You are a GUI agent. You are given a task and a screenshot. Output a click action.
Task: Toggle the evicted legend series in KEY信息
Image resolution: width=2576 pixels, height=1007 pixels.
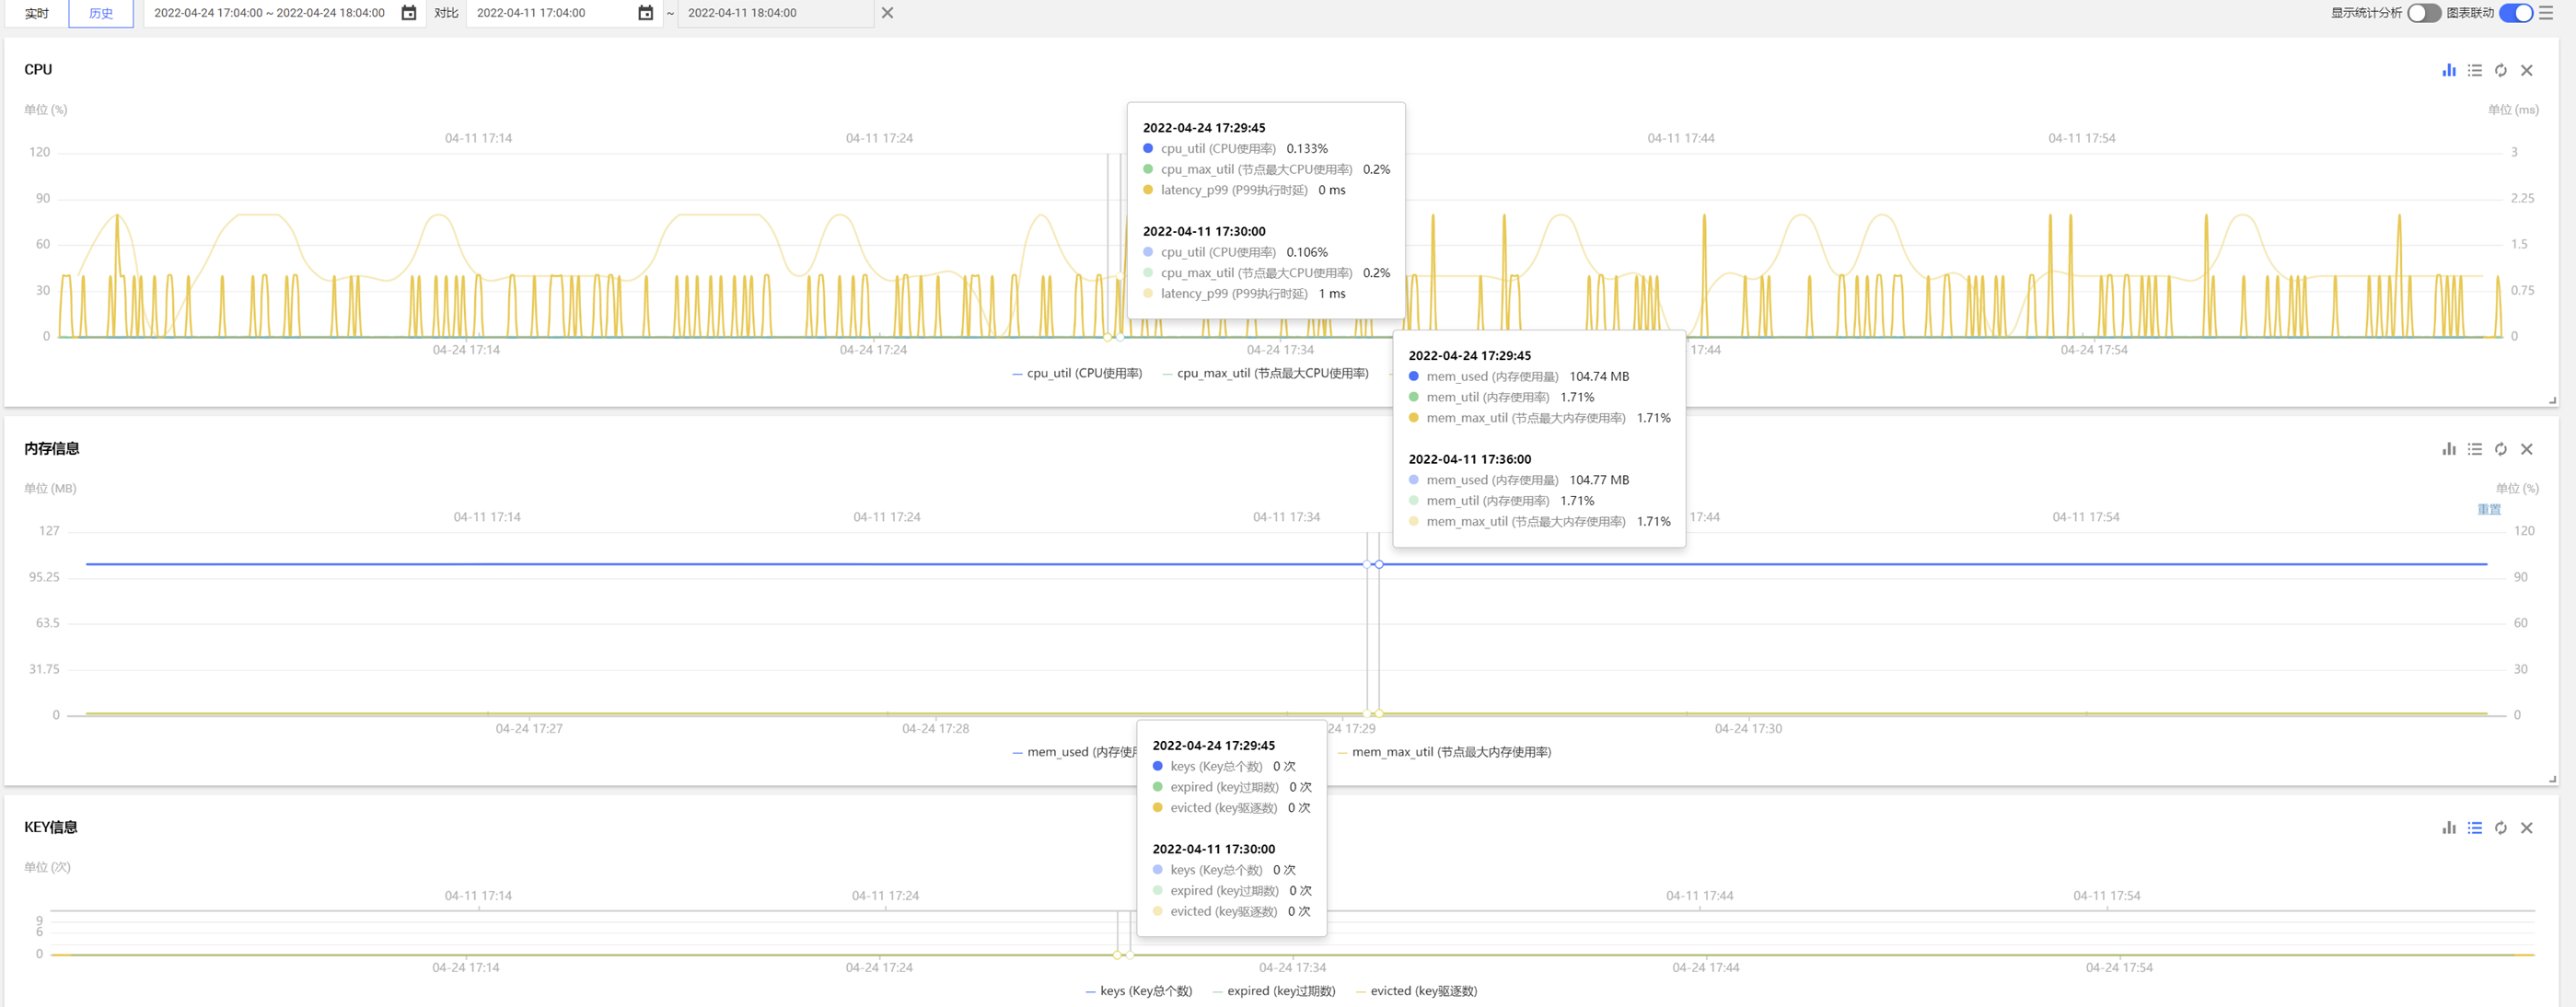(x=1415, y=991)
